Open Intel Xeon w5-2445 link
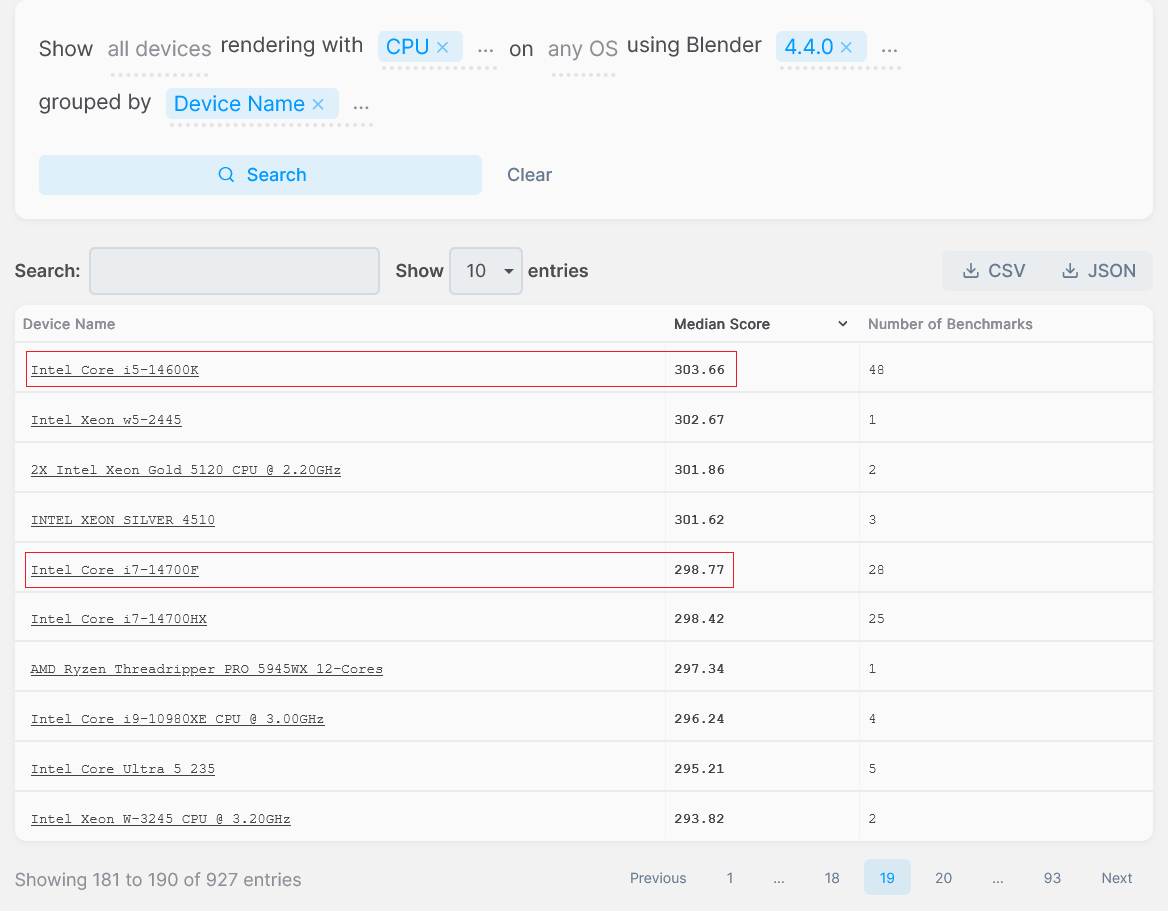 click(106, 419)
